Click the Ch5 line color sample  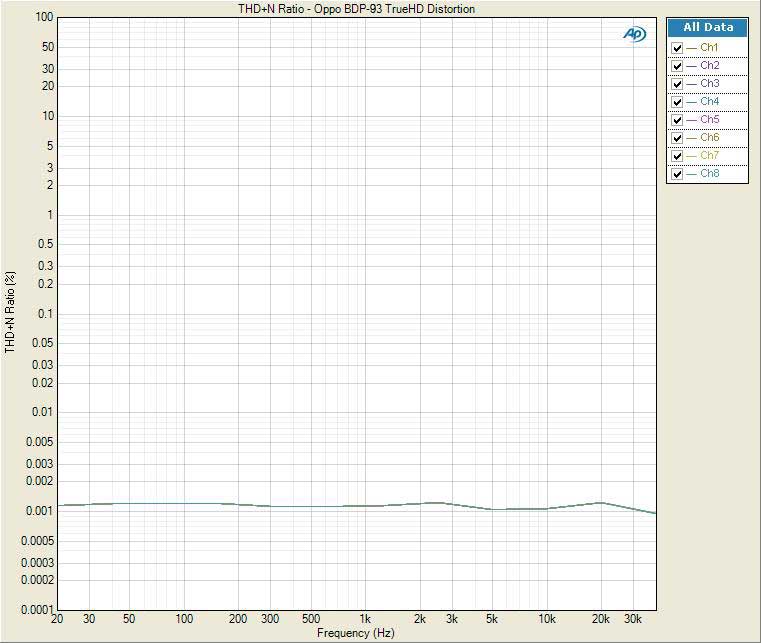(692, 120)
